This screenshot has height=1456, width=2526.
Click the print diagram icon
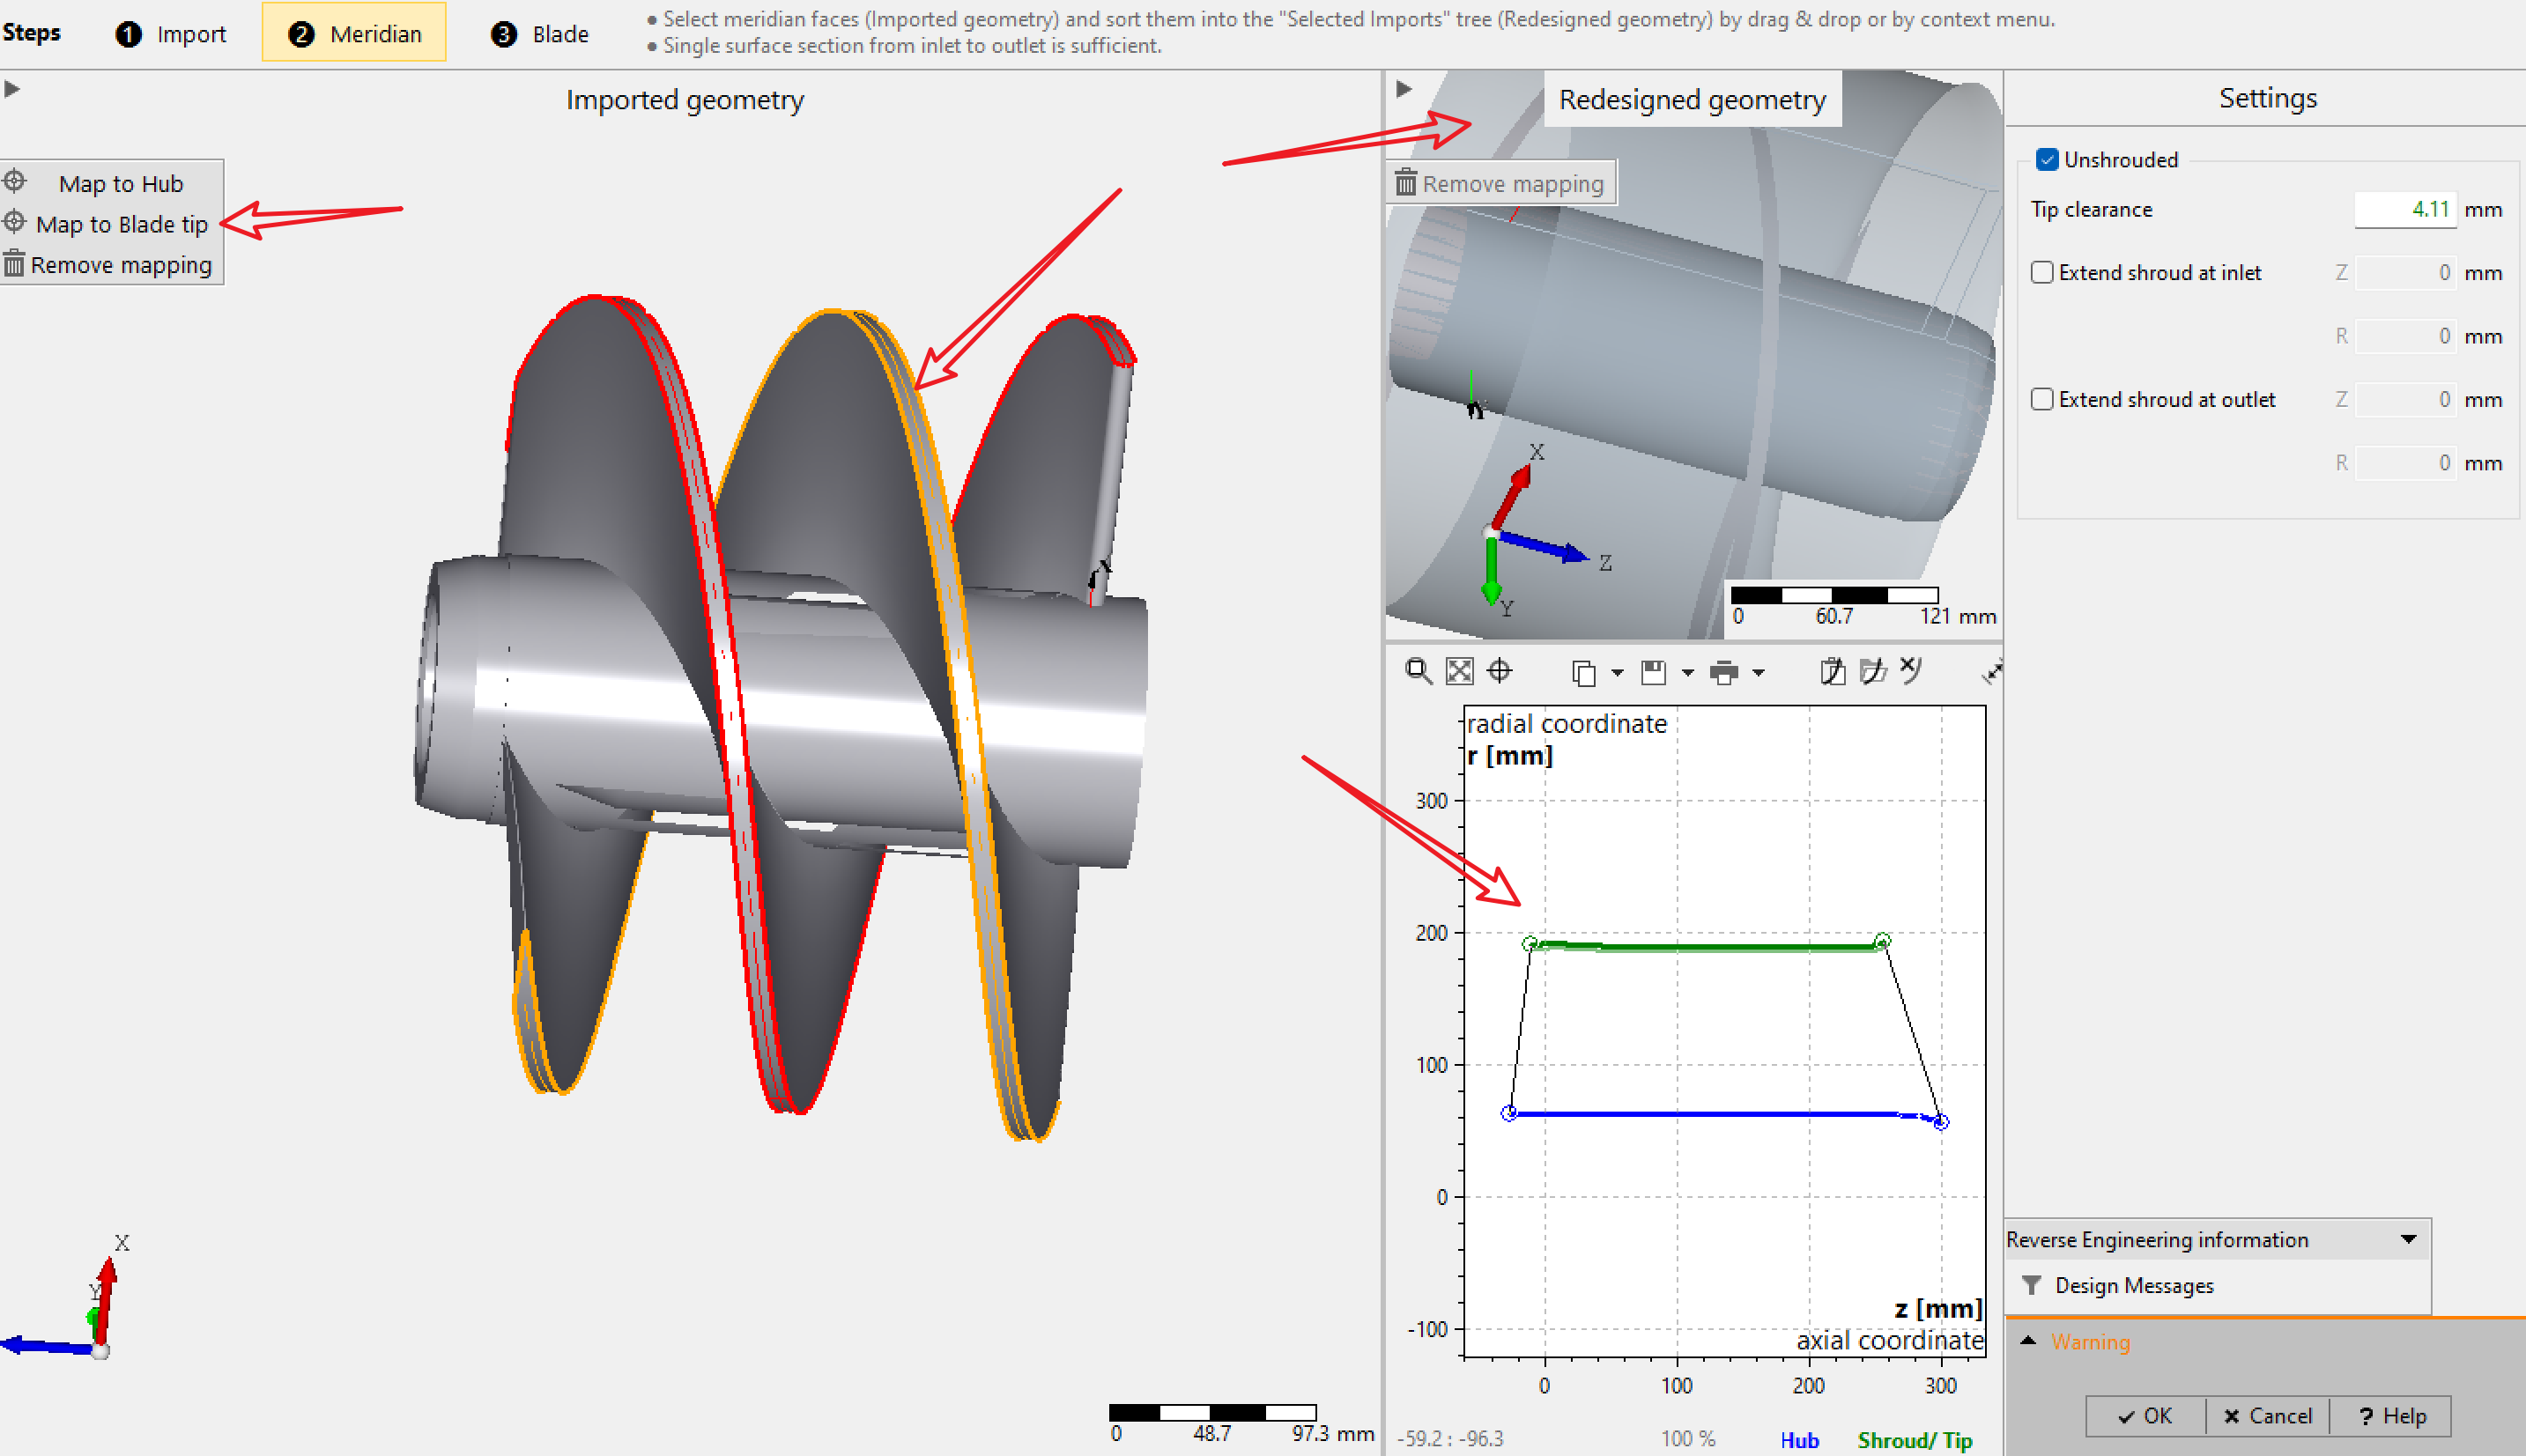coord(1723,673)
